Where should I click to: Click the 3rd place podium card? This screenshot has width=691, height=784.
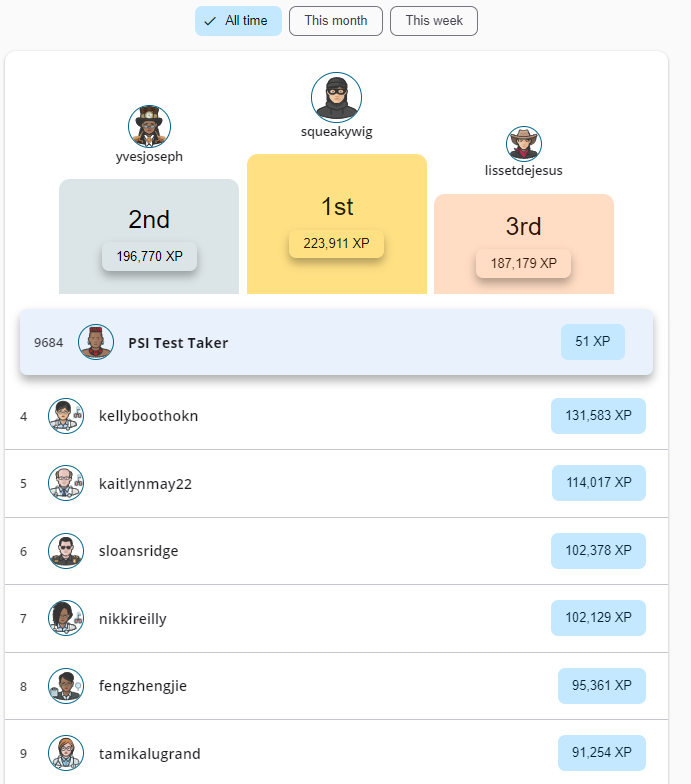point(523,228)
